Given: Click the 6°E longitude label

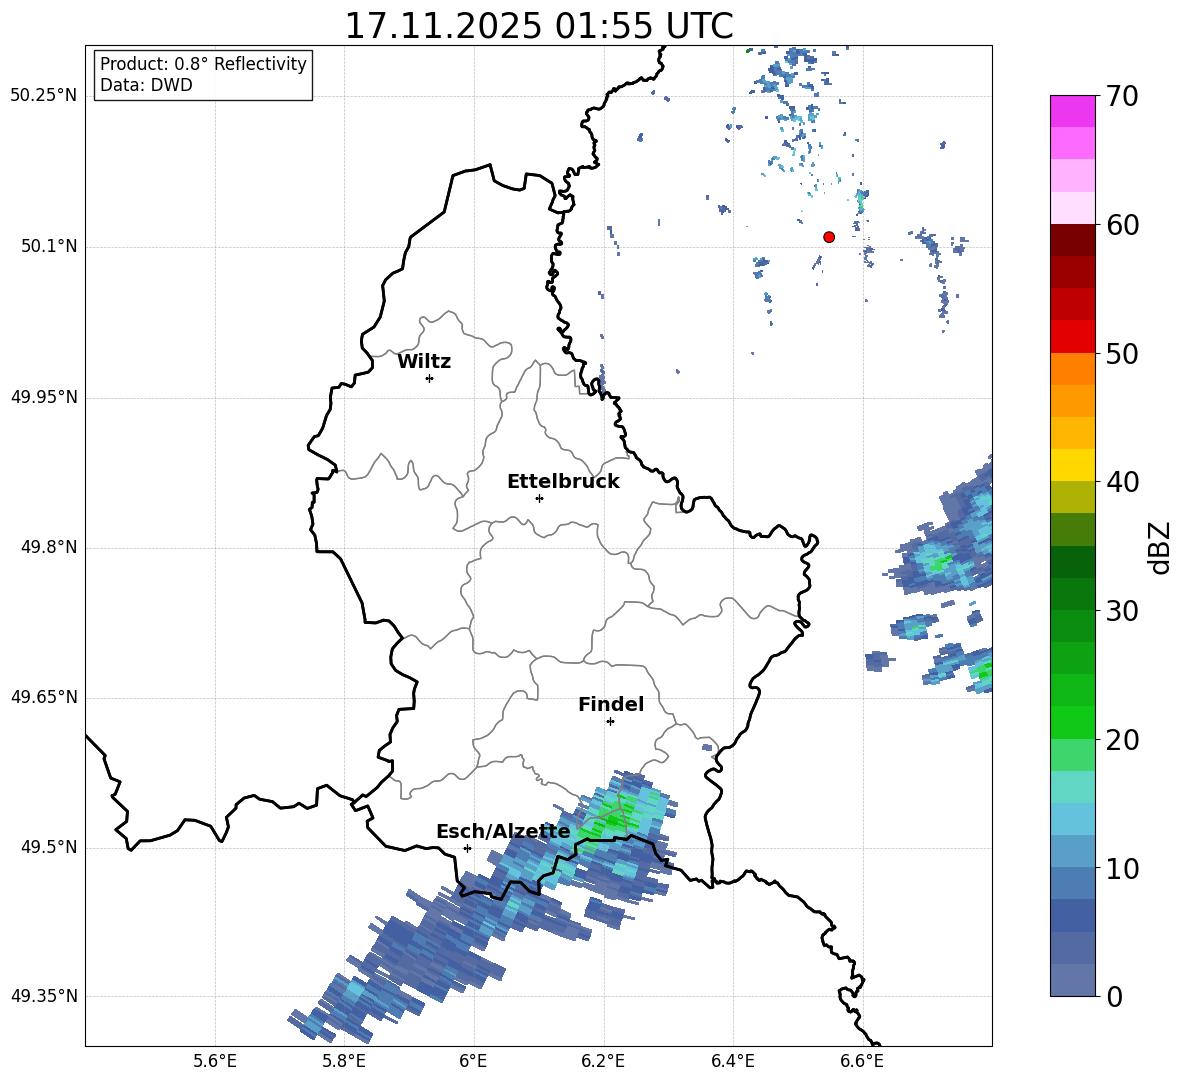Looking at the screenshot, I should 473,1061.
